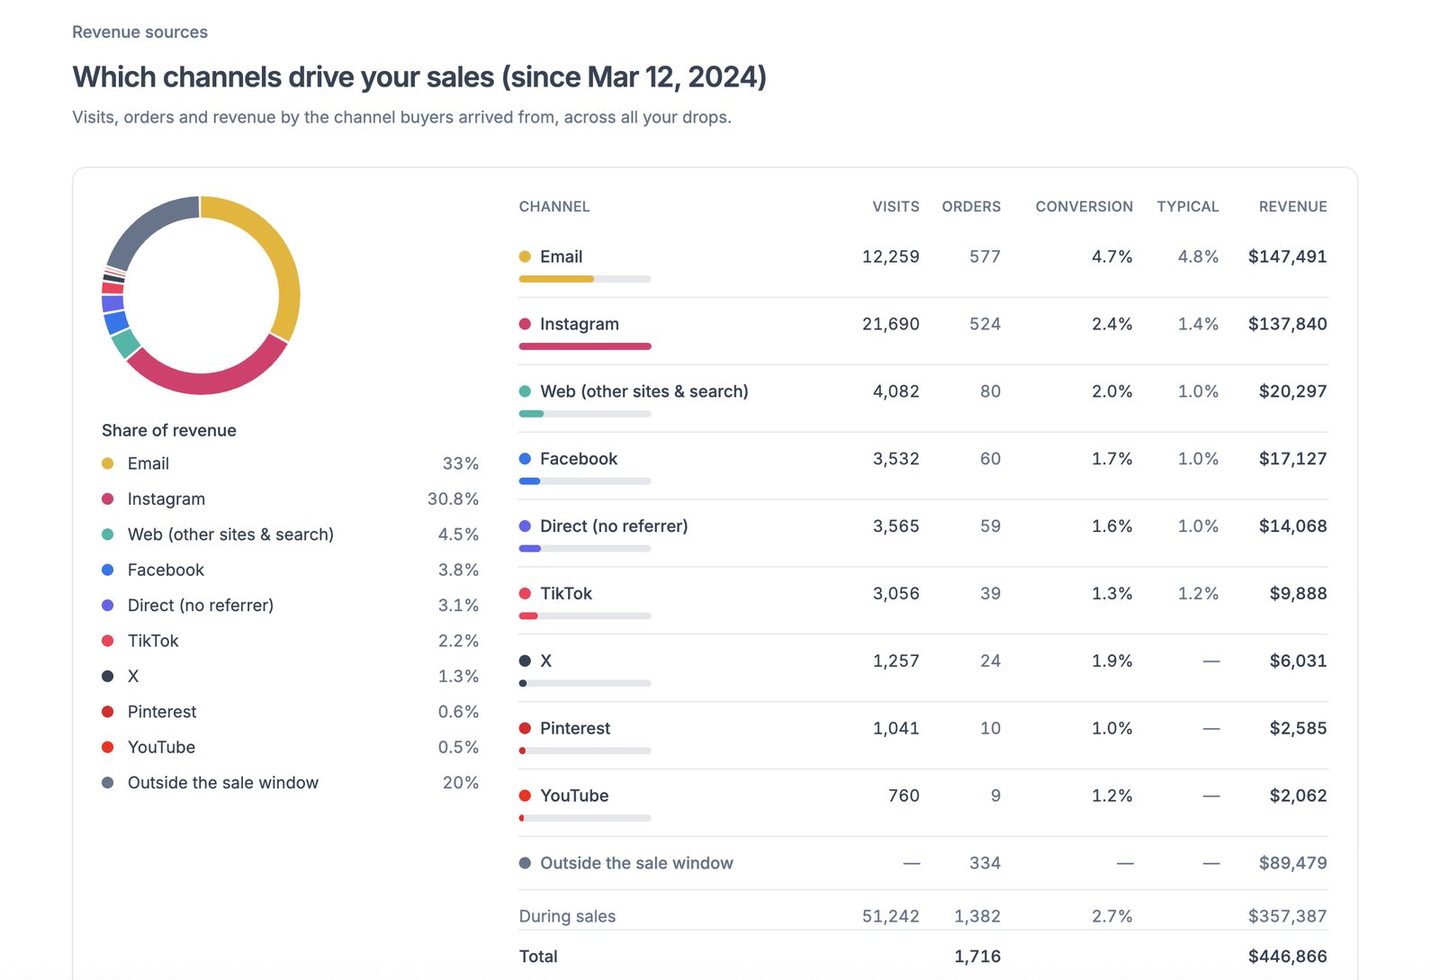Click the donut chart of revenue share
Viewport: 1440px width, 980px height.
(x=201, y=295)
